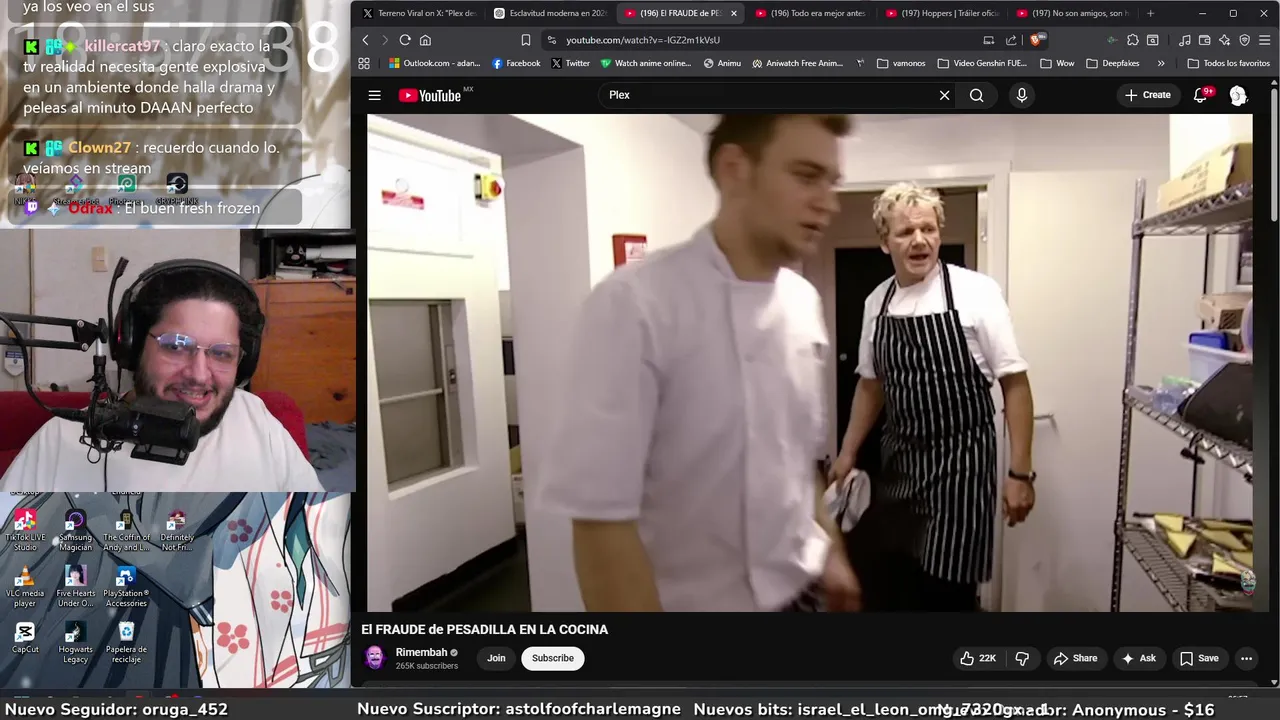Open the Ask AI button
The image size is (1280, 720).
coord(1138,658)
